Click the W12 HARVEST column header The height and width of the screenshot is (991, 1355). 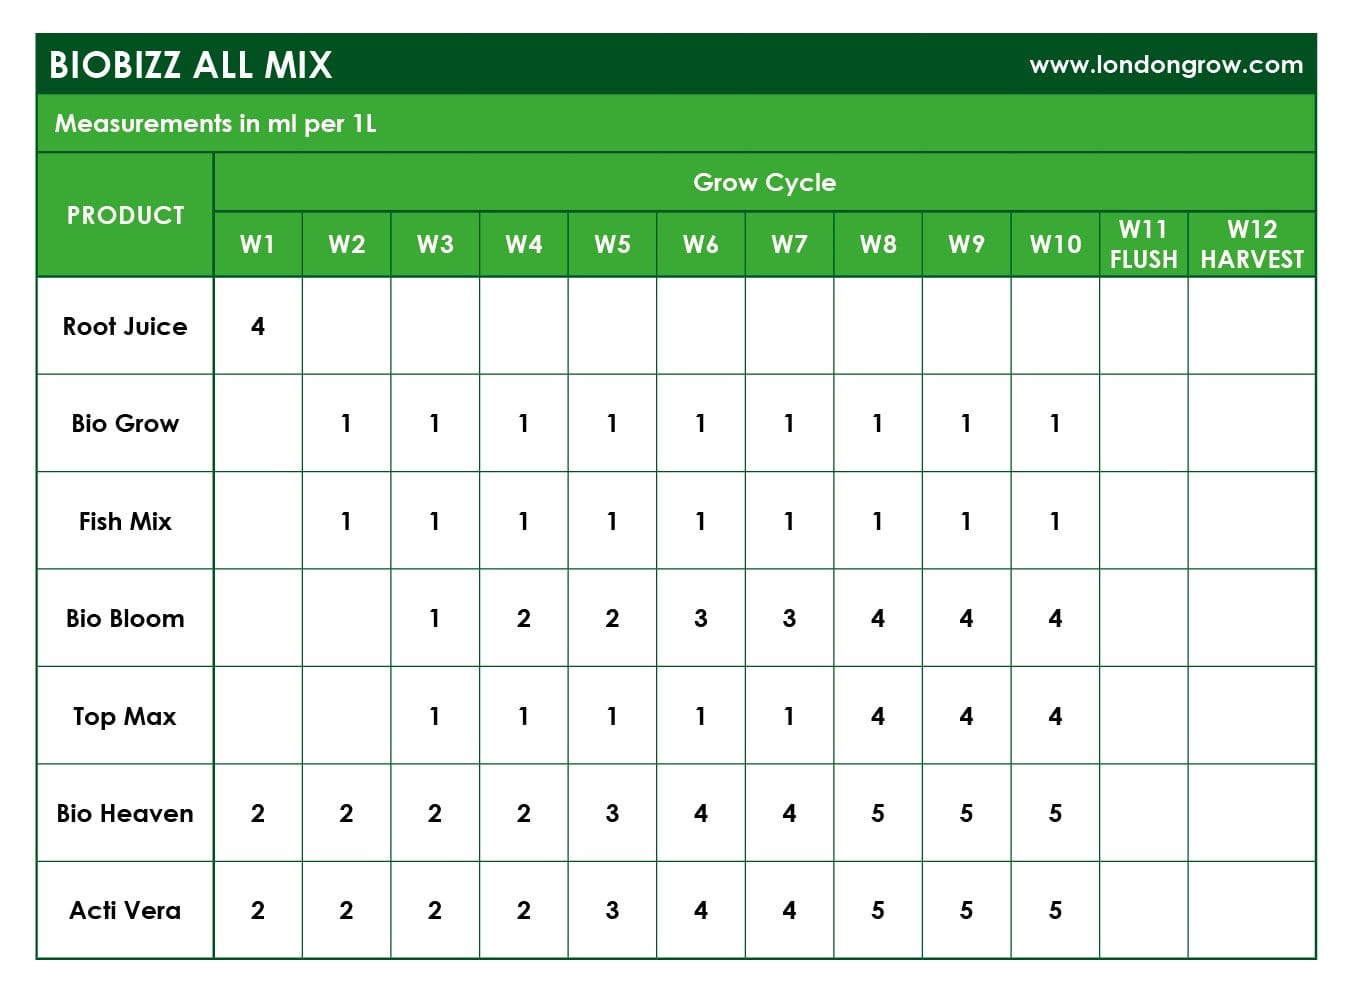tap(1252, 244)
